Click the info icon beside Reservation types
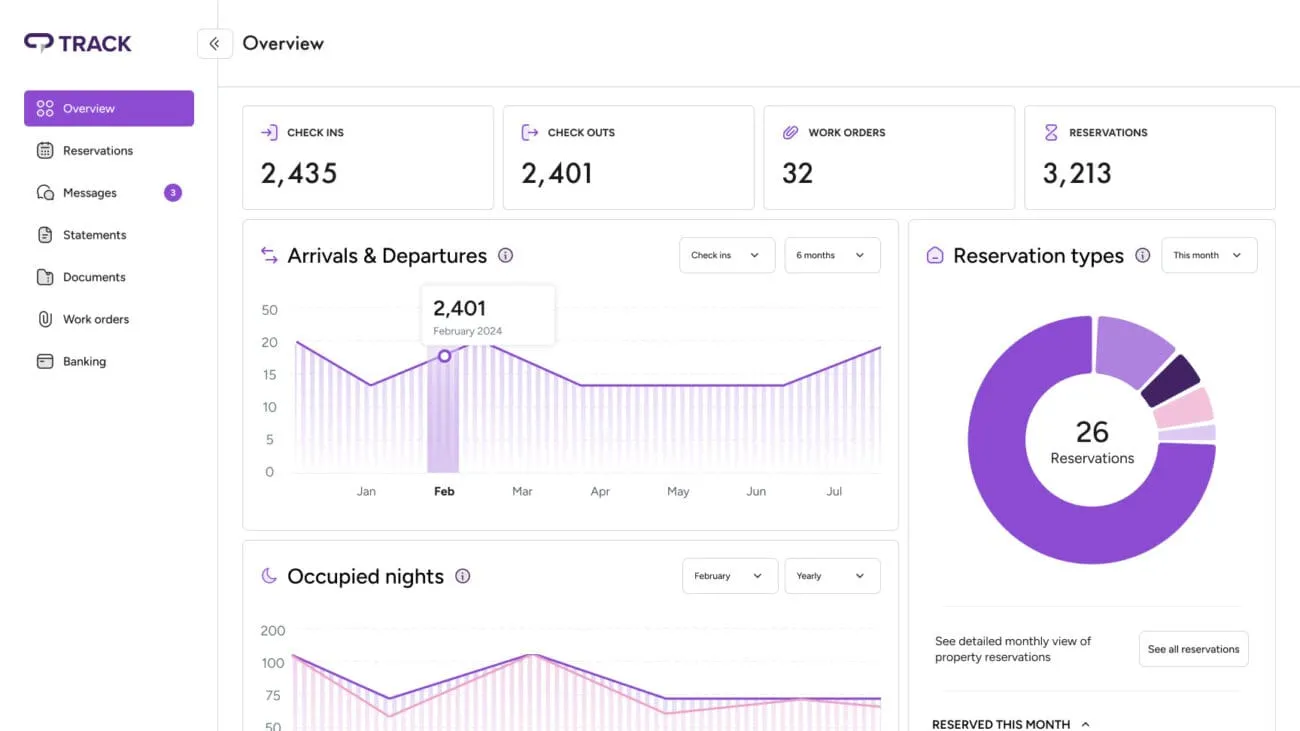This screenshot has height=731, width=1300. point(1142,256)
